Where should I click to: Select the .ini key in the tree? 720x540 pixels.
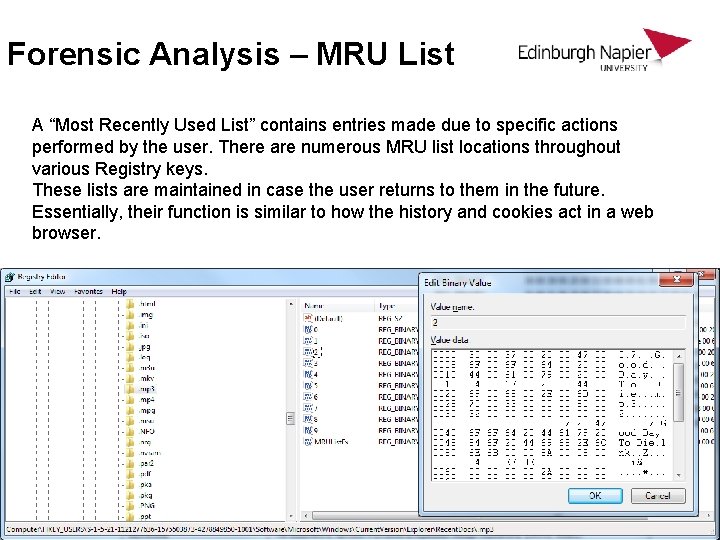click(x=144, y=325)
